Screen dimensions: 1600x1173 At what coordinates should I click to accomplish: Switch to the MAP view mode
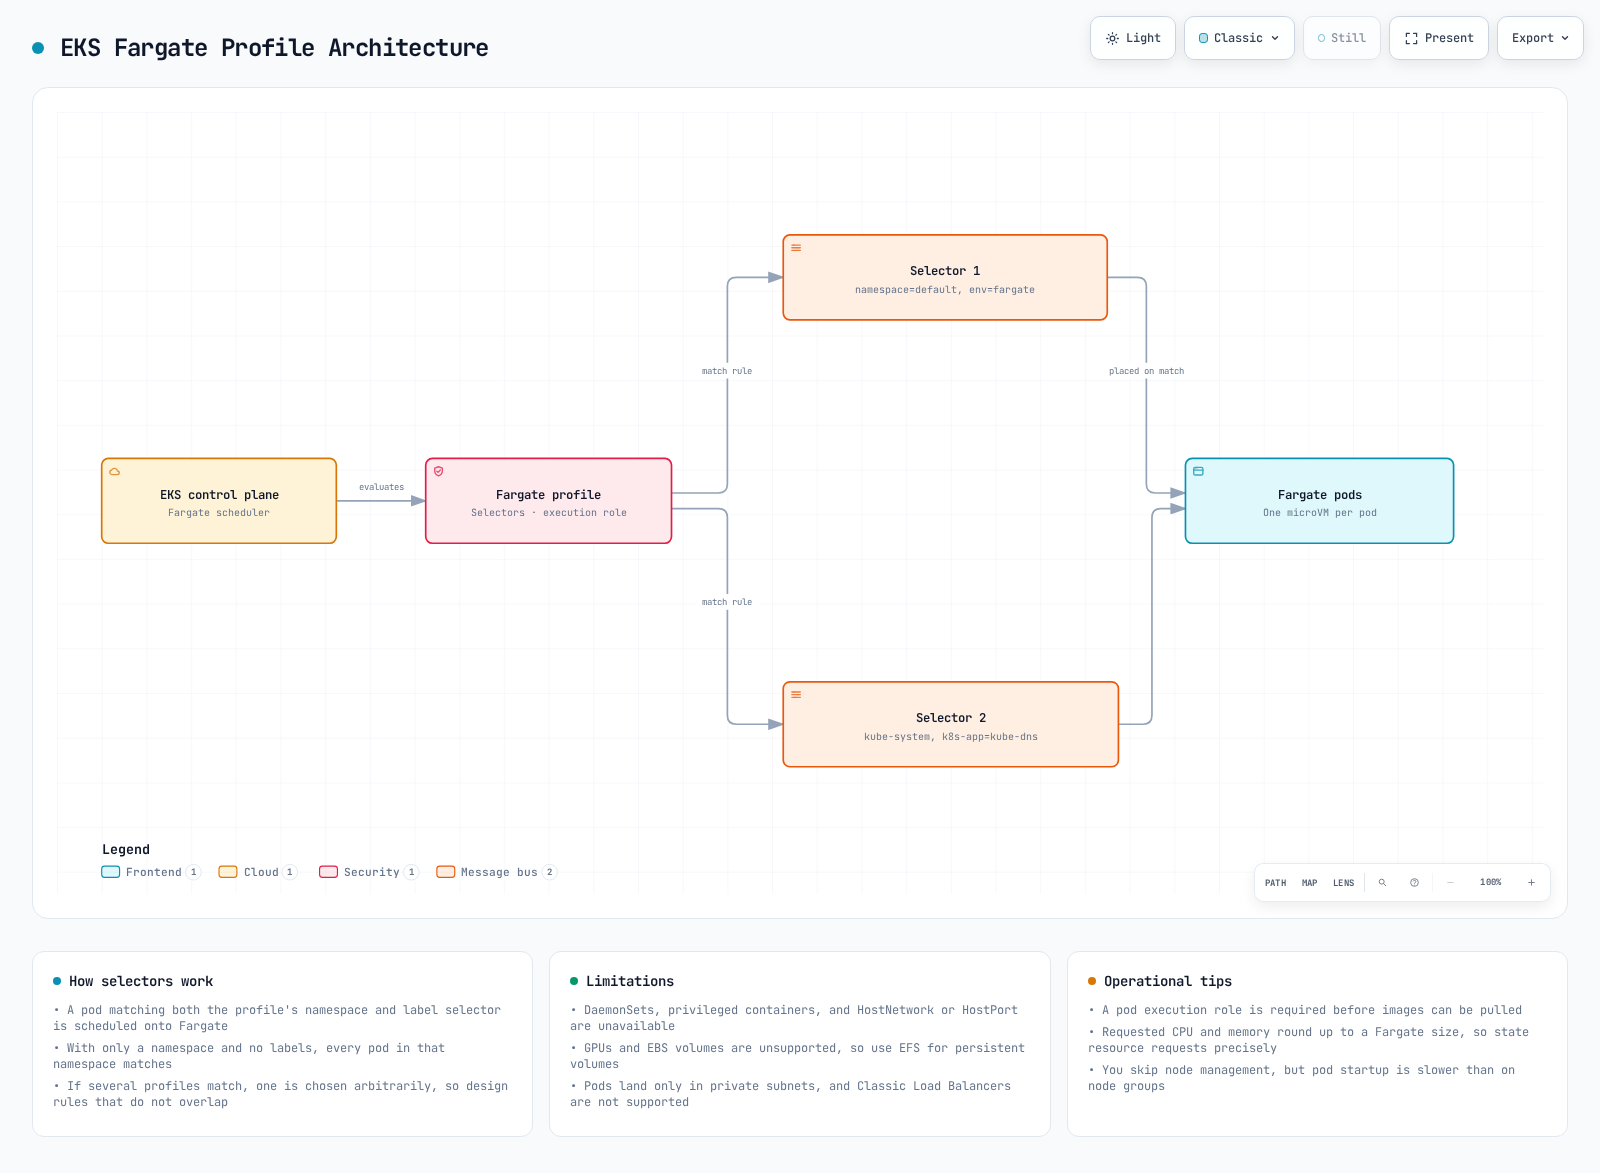1310,883
